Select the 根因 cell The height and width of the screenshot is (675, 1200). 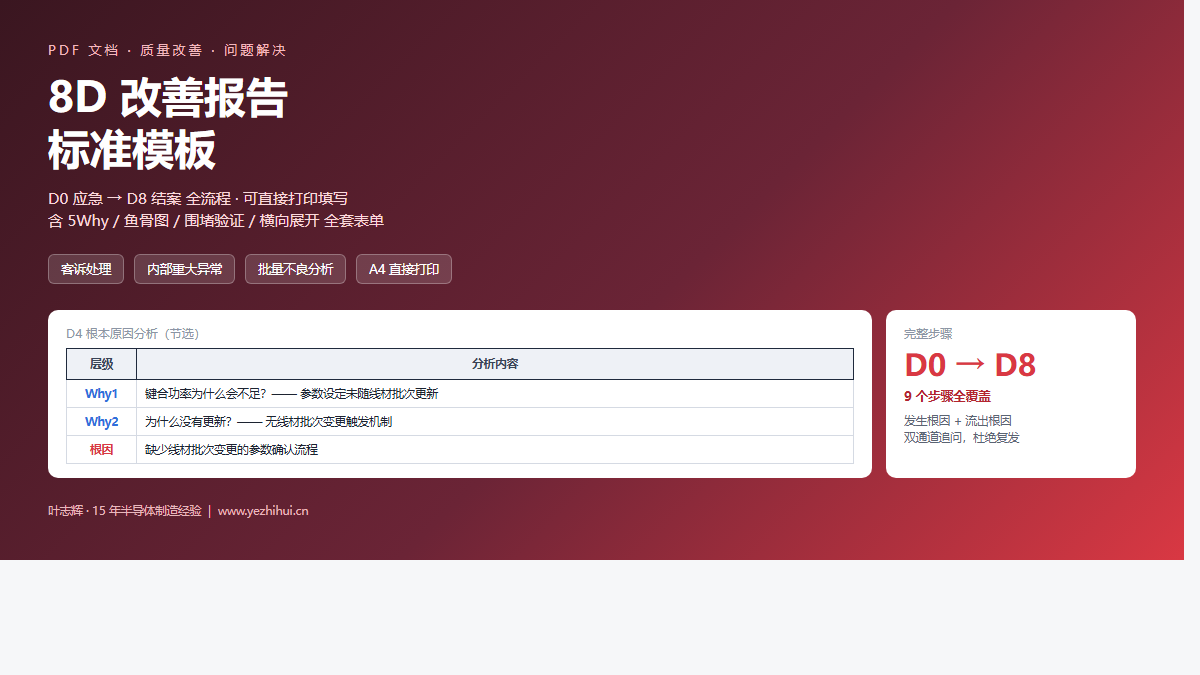[102, 450]
